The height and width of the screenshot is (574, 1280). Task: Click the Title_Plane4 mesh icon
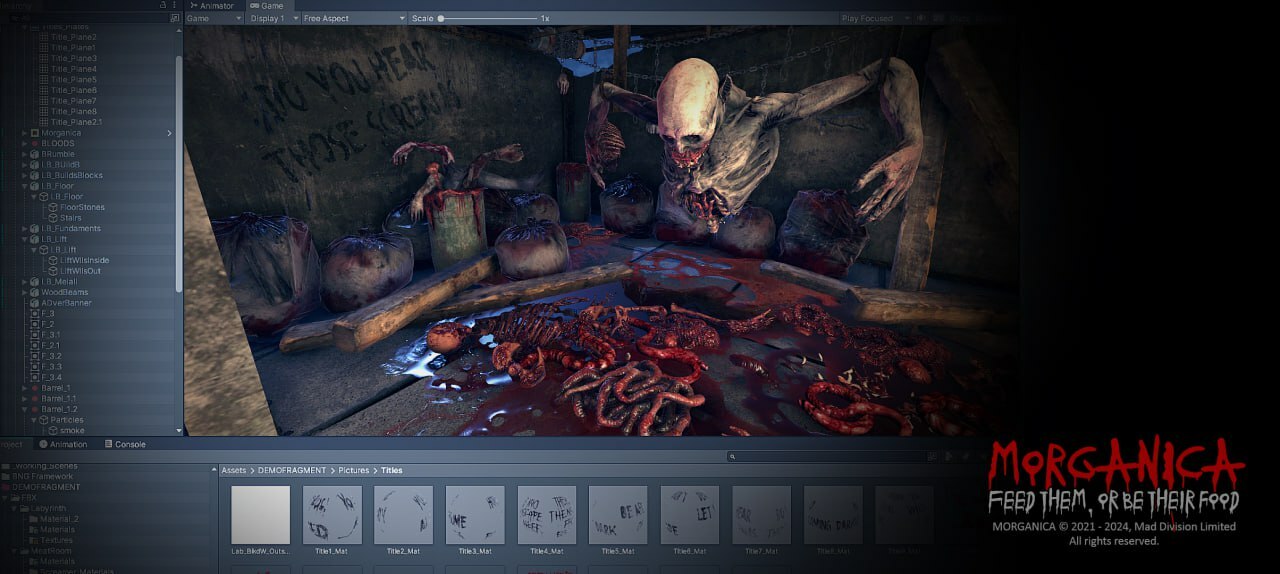click(44, 69)
